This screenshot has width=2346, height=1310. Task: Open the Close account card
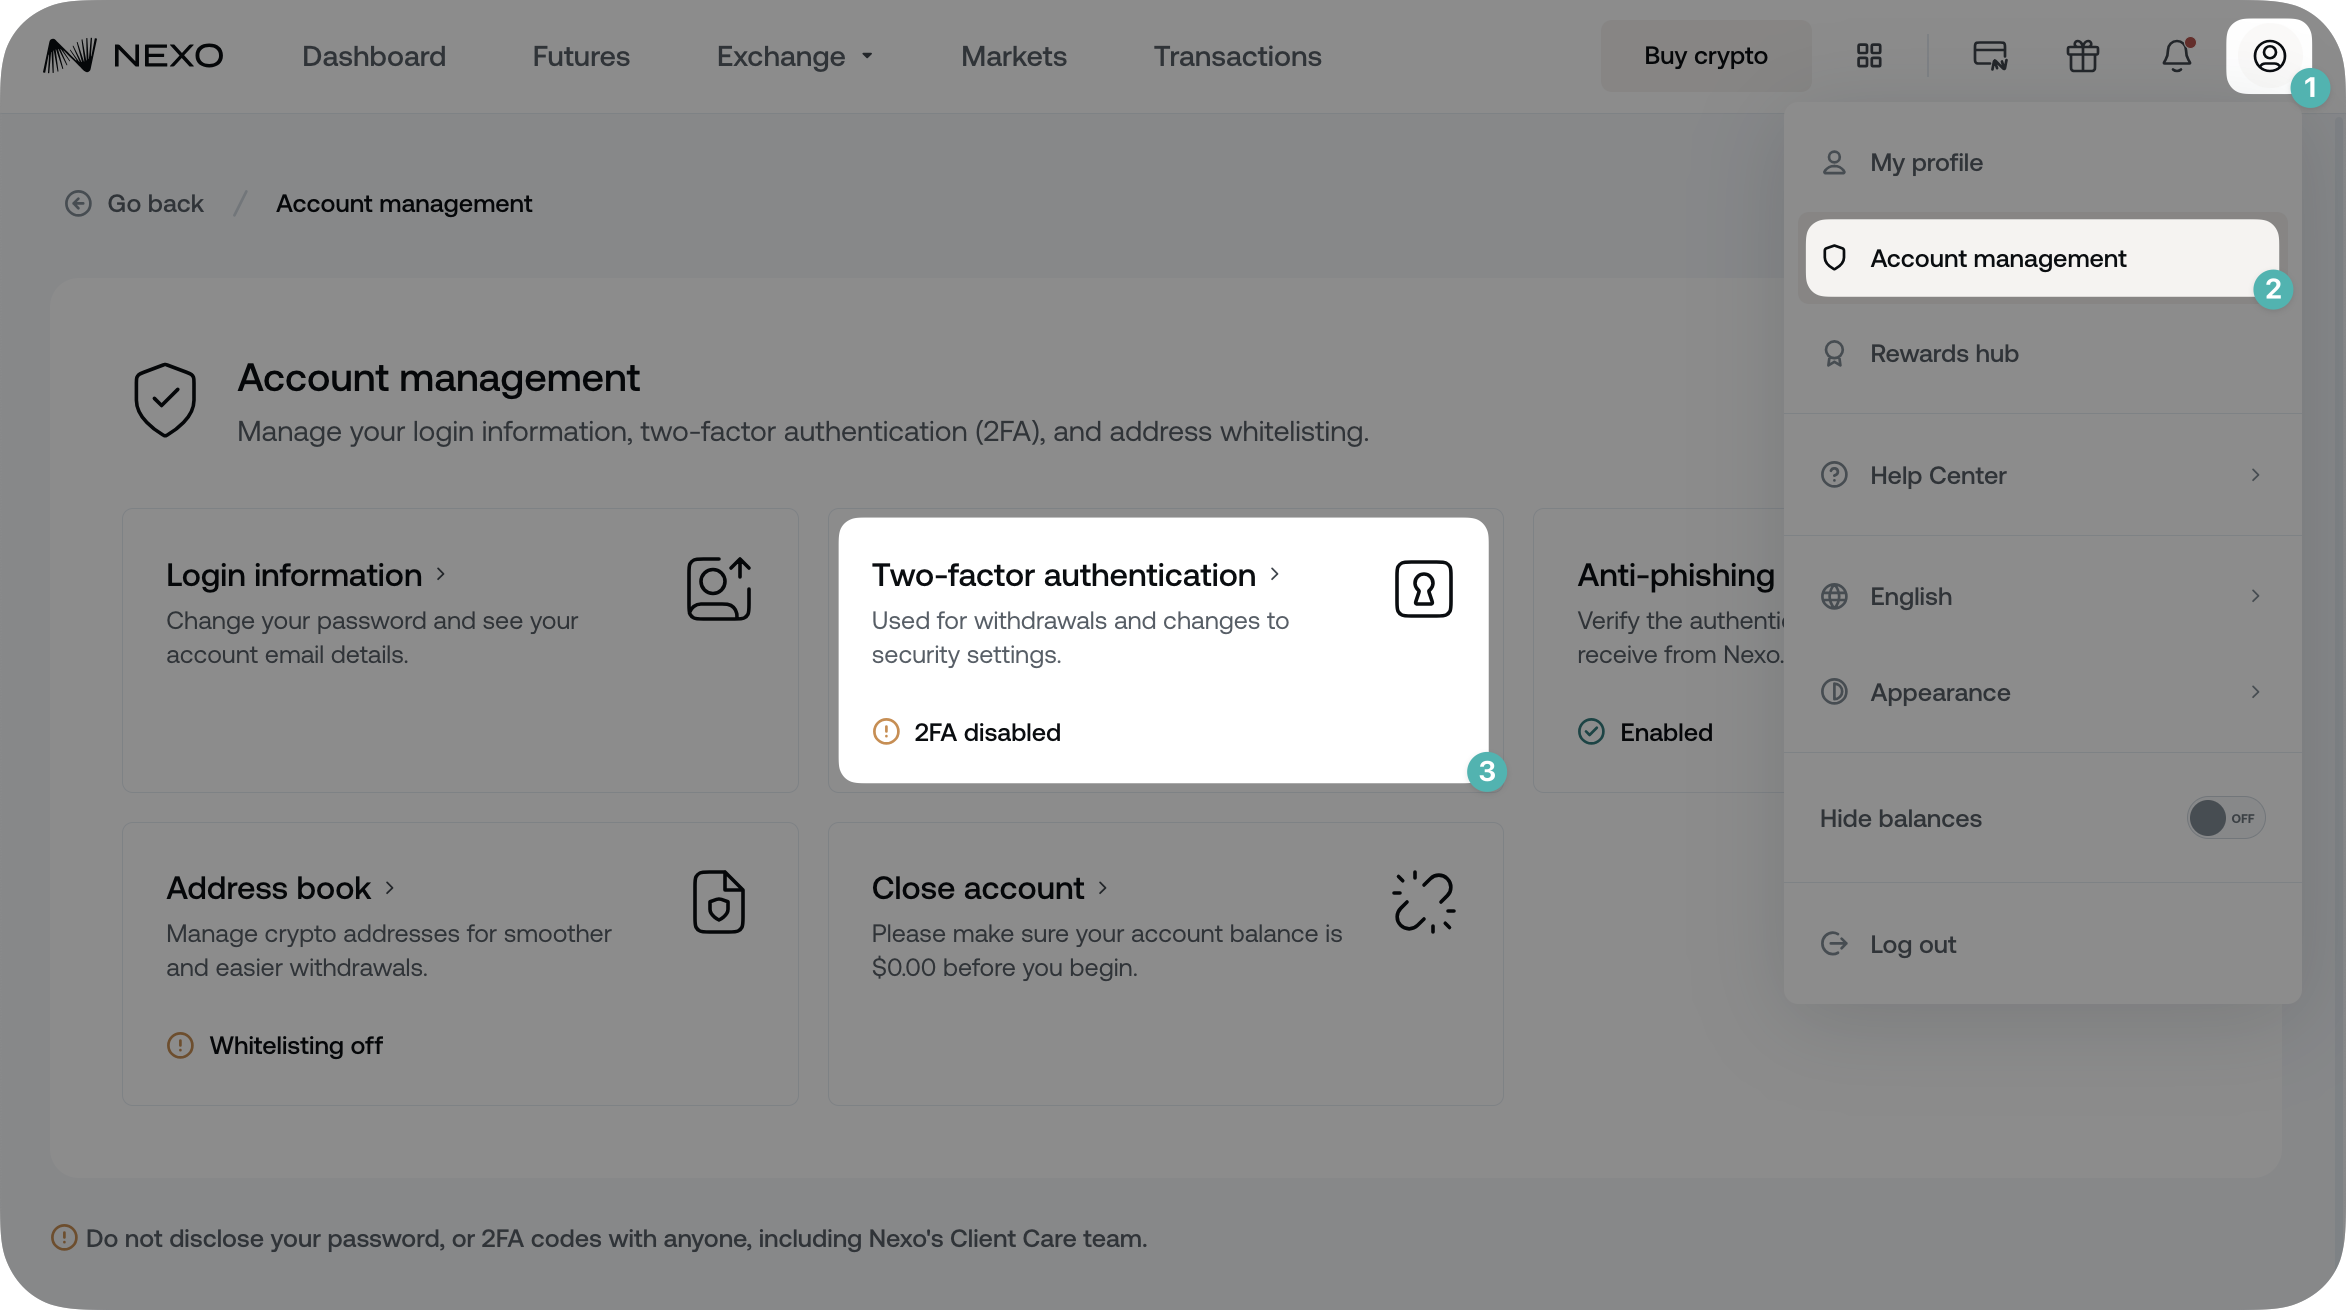977,888
